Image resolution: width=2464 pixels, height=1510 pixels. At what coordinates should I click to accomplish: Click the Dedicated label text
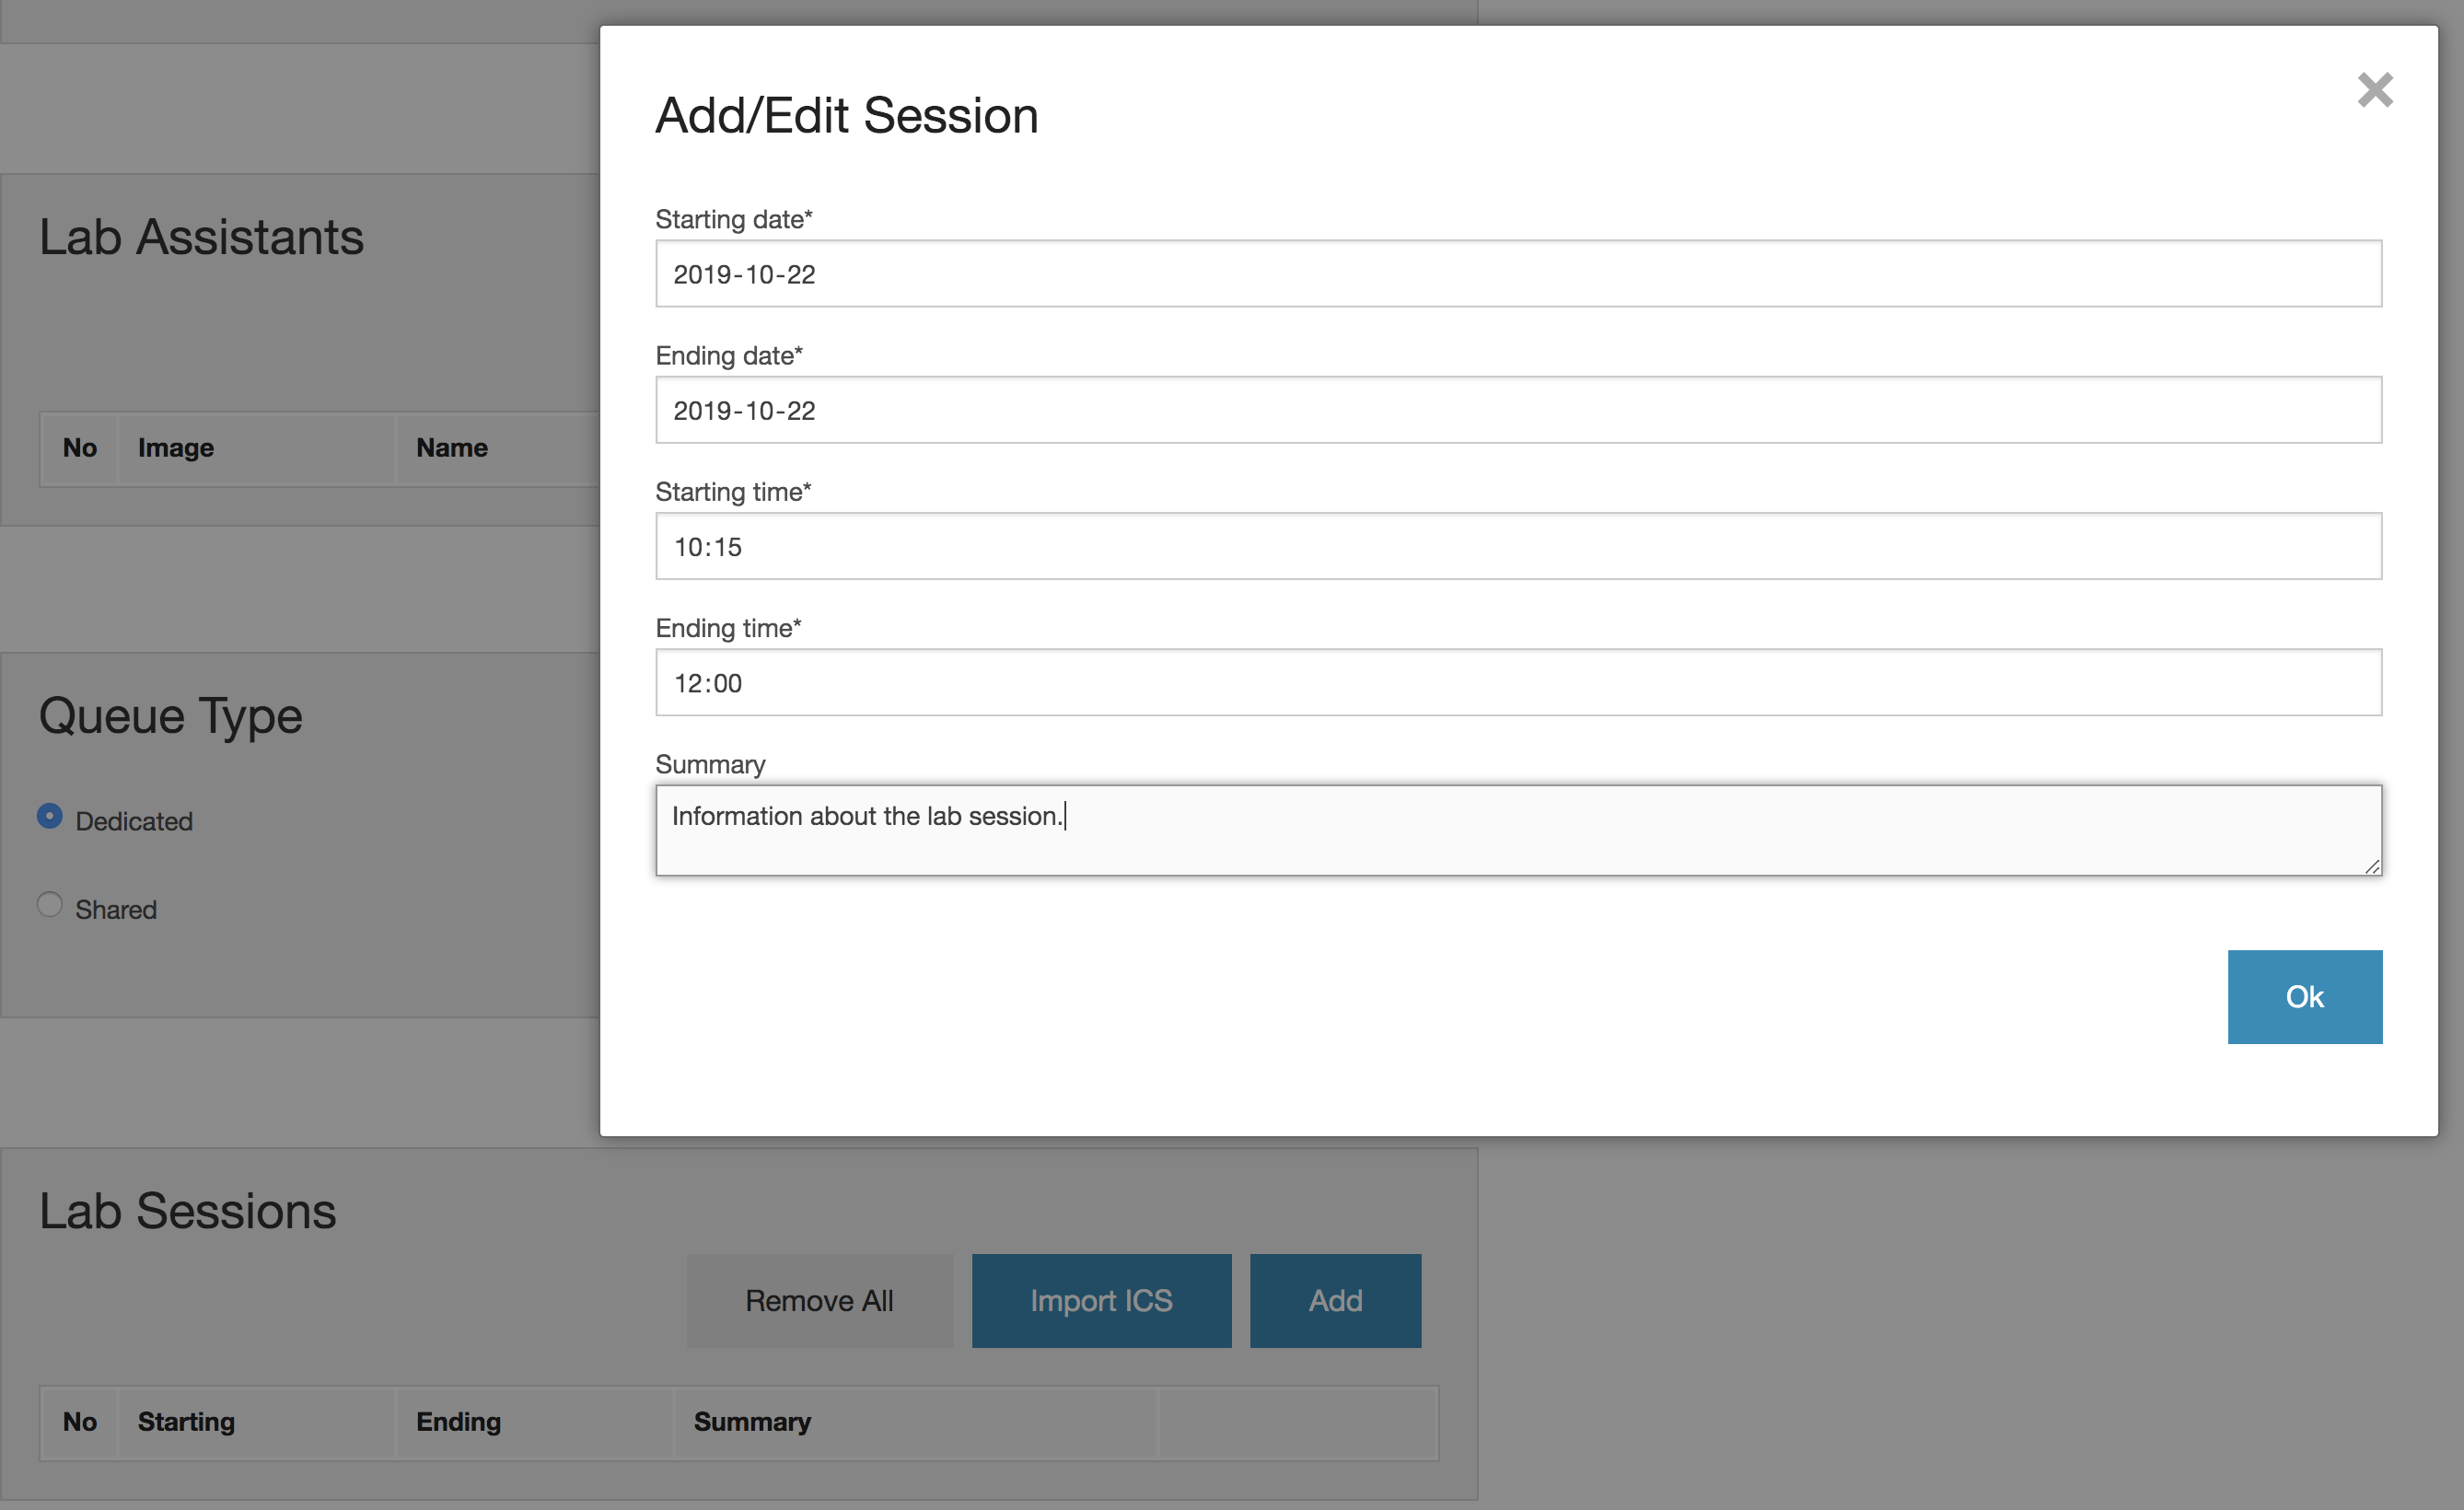pos(134,821)
